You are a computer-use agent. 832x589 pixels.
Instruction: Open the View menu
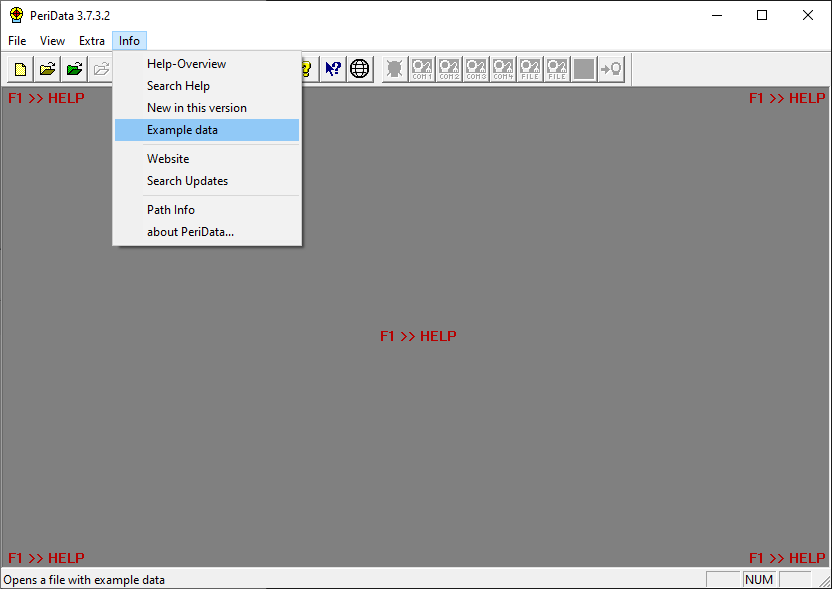tap(53, 41)
